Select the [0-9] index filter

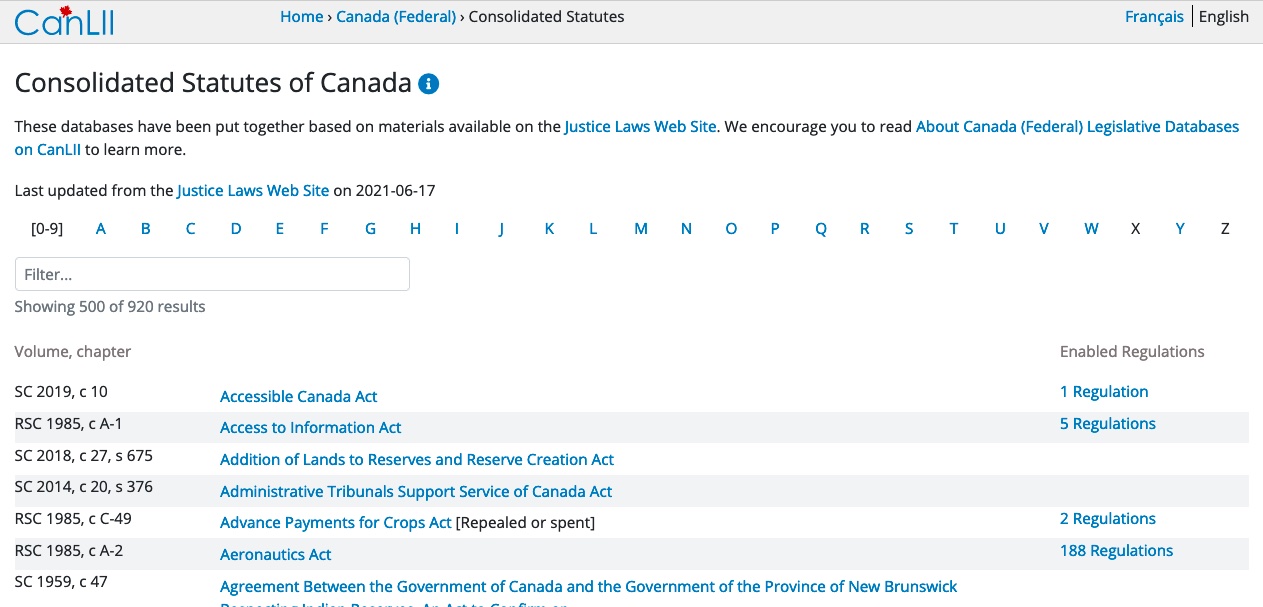pos(47,229)
